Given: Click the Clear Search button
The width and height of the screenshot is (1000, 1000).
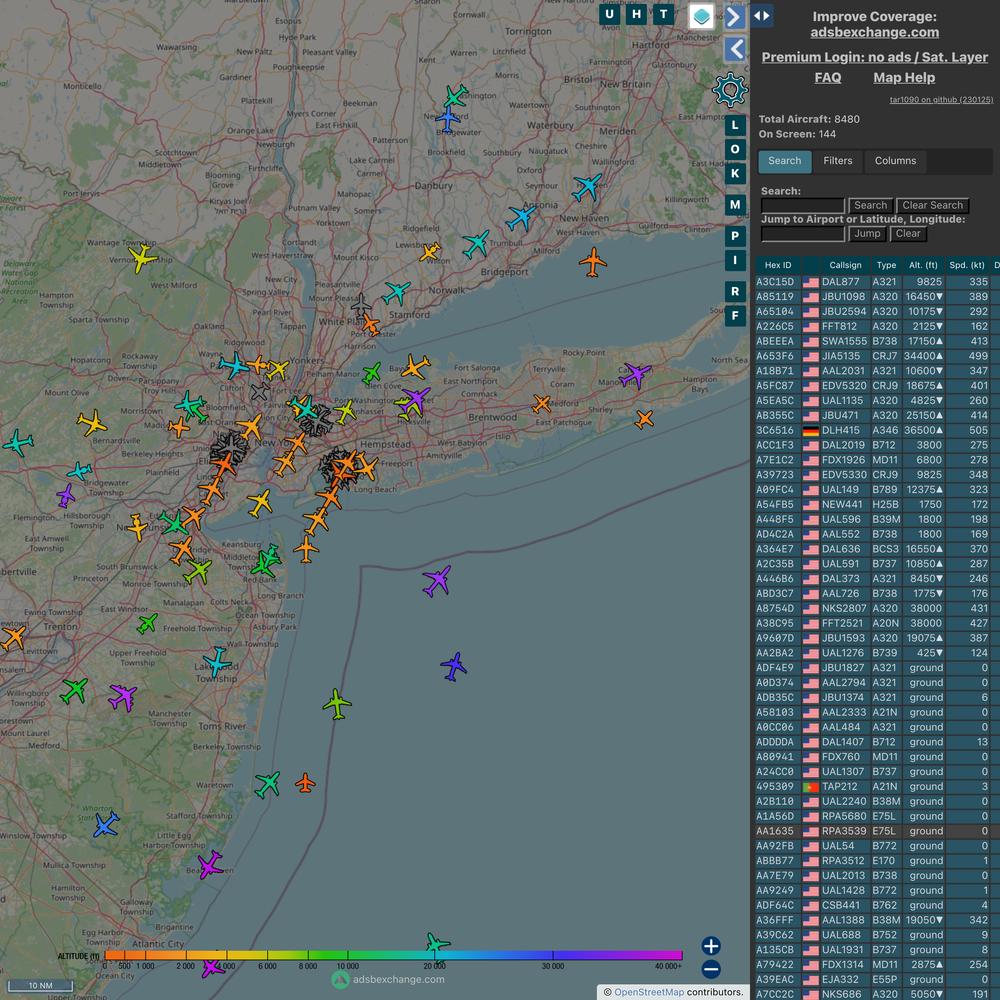Looking at the screenshot, I should click(932, 205).
